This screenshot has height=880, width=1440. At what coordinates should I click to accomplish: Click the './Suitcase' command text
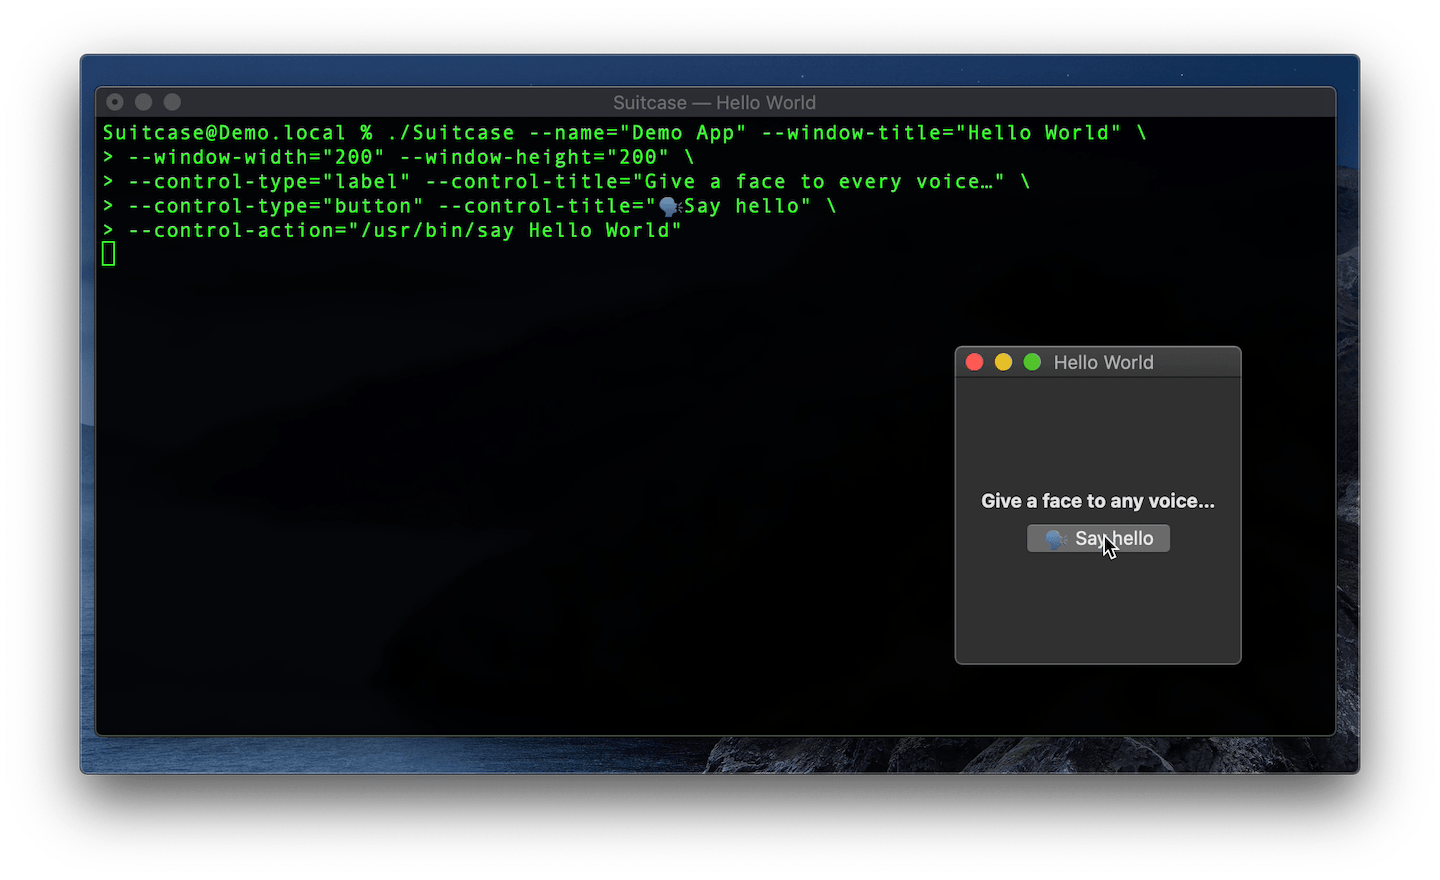coord(451,133)
